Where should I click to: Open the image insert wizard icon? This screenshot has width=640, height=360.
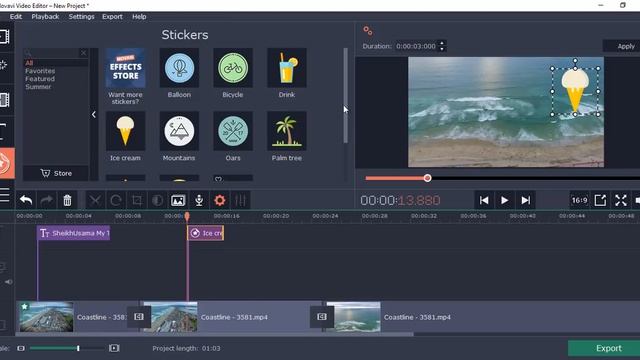coord(178,200)
